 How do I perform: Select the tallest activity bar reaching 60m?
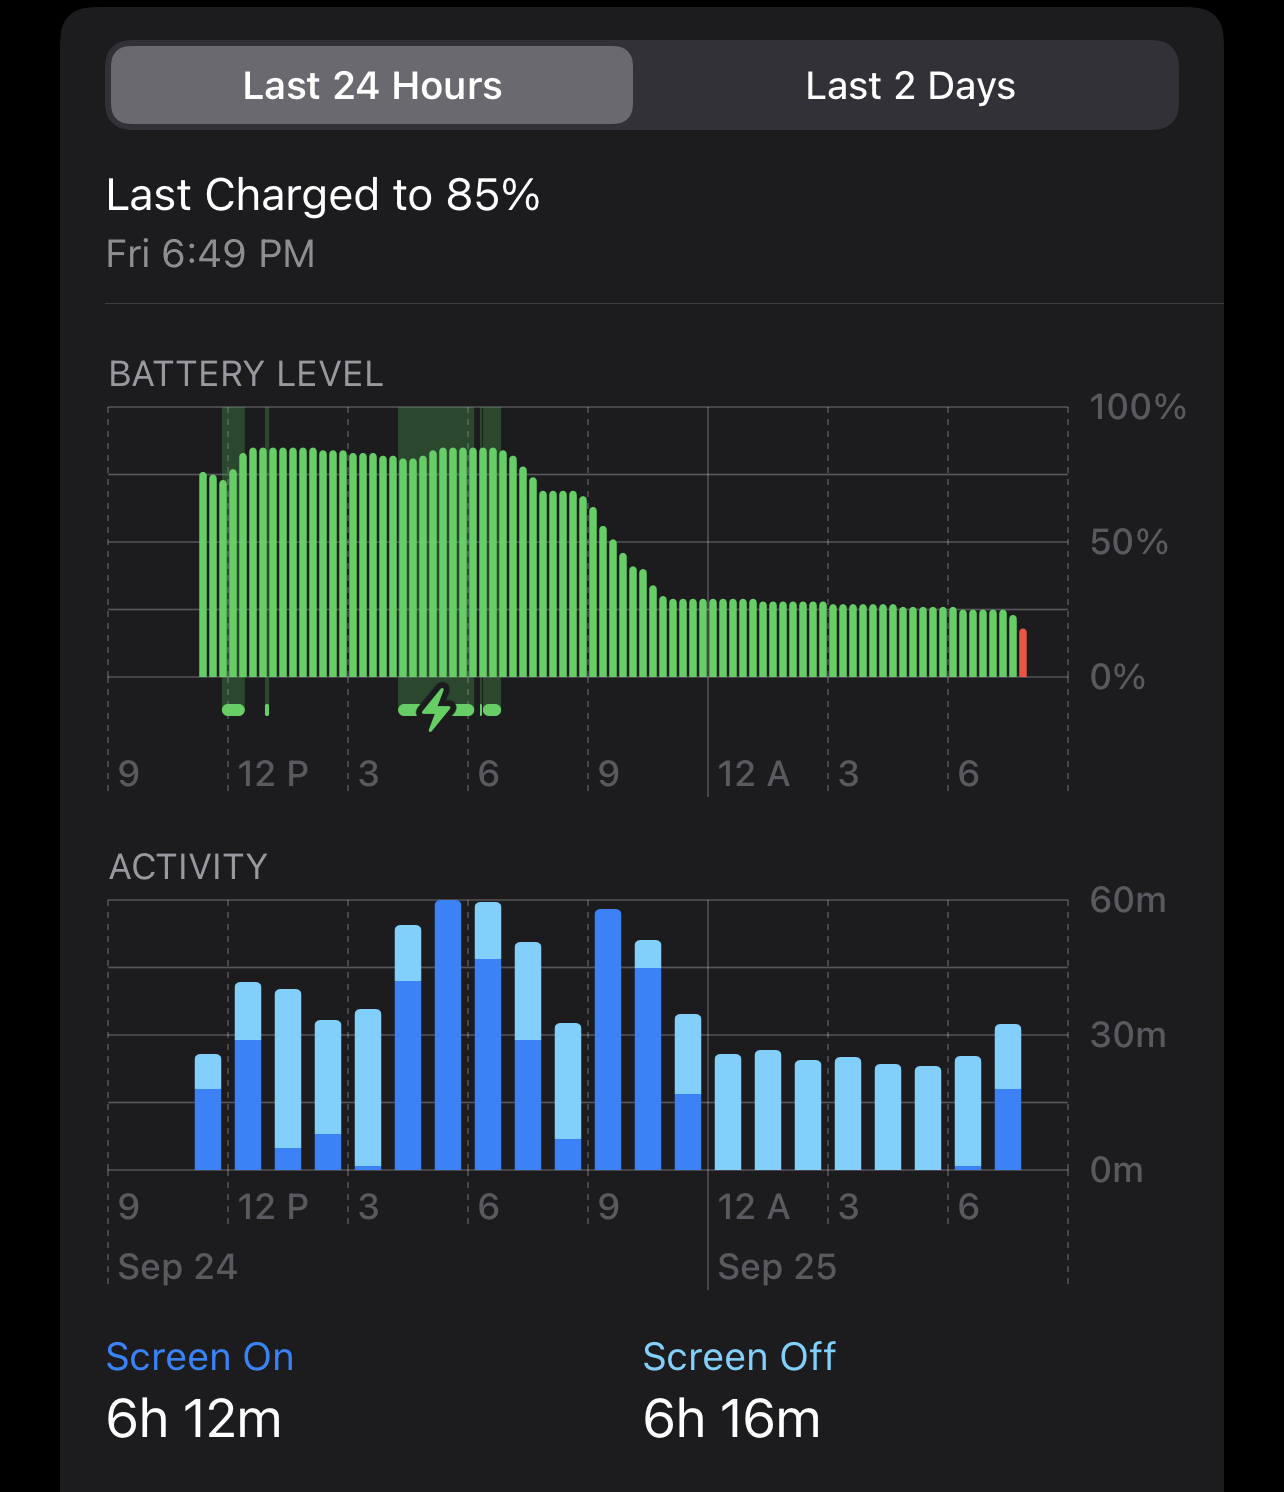pos(448,1034)
